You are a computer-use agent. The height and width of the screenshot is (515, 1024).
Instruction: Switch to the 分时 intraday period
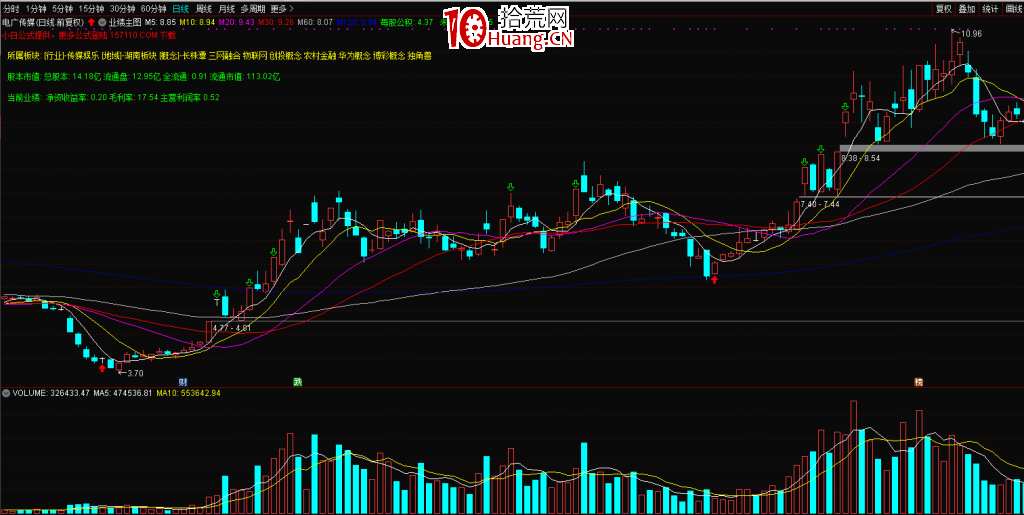[x=11, y=9]
